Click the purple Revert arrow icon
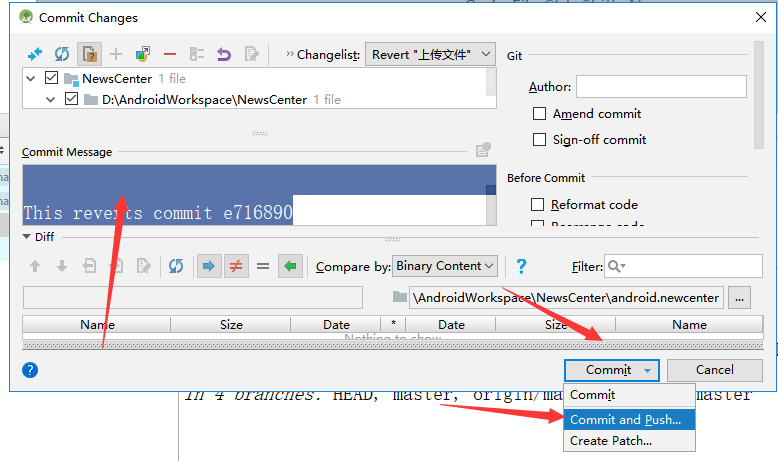The width and height of the screenshot is (778, 461). coord(224,54)
